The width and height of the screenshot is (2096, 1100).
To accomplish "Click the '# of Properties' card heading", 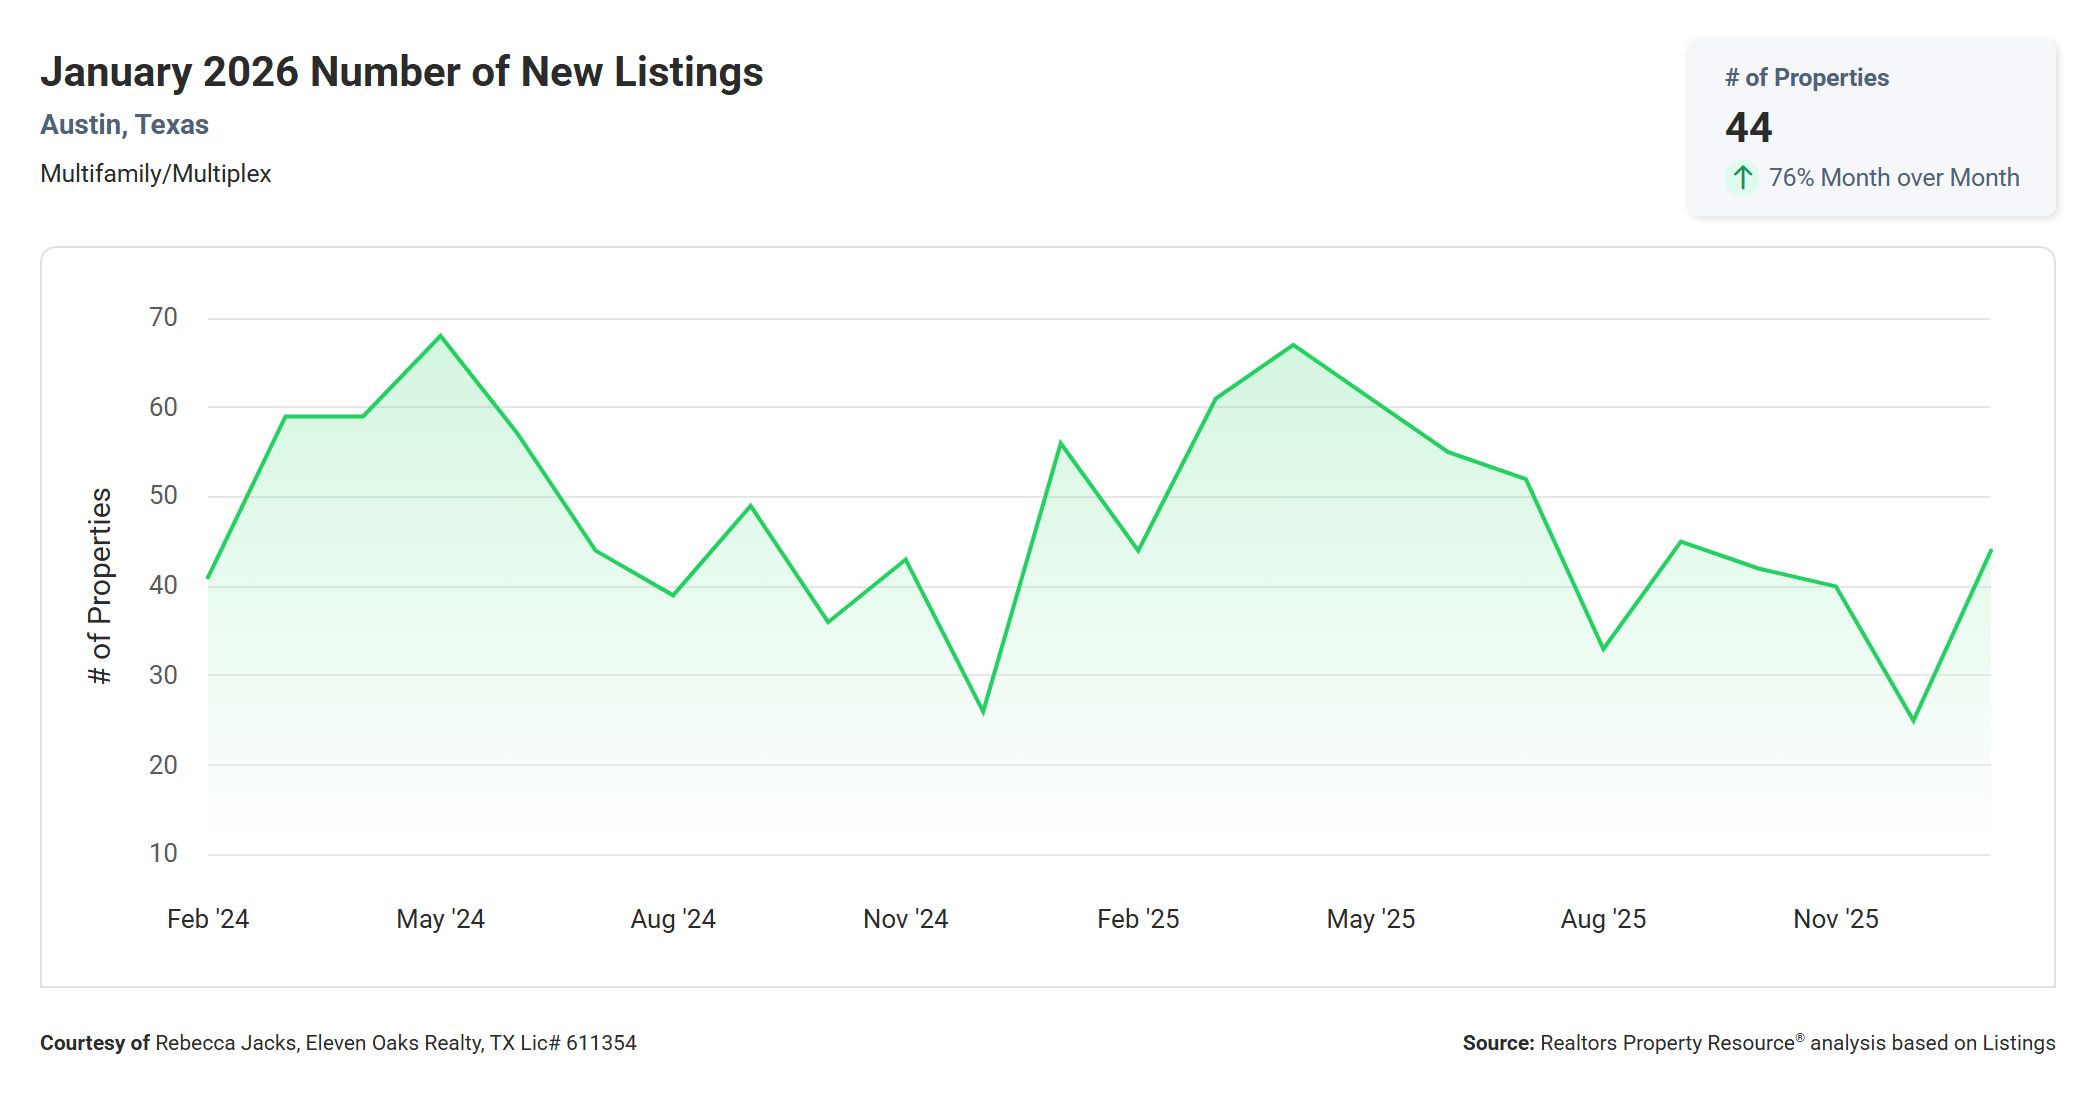I will 1807,78.
